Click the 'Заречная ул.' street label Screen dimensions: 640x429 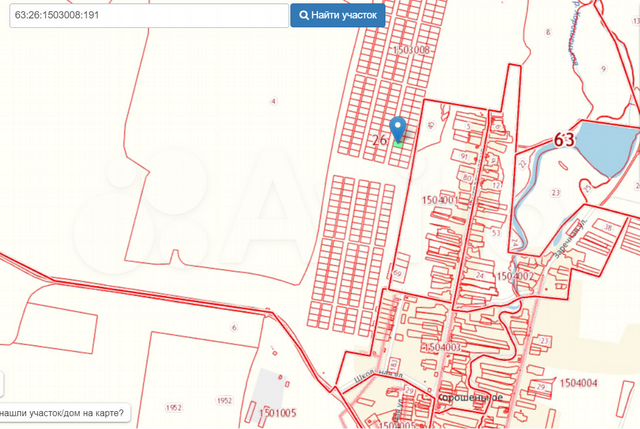click(570, 238)
